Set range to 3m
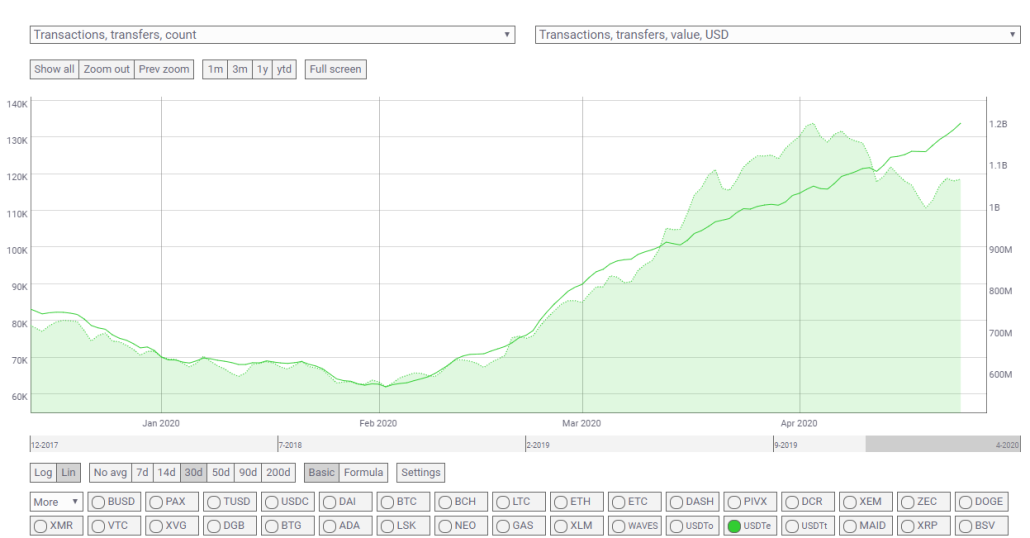1030x538 pixels. [x=240, y=69]
